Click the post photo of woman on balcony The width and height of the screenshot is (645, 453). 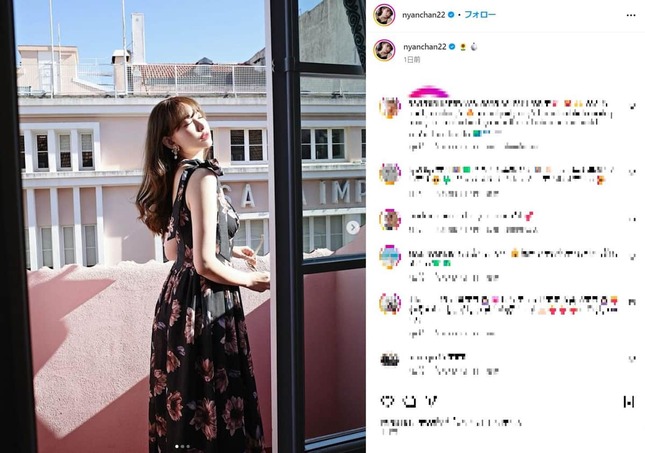tap(183, 226)
